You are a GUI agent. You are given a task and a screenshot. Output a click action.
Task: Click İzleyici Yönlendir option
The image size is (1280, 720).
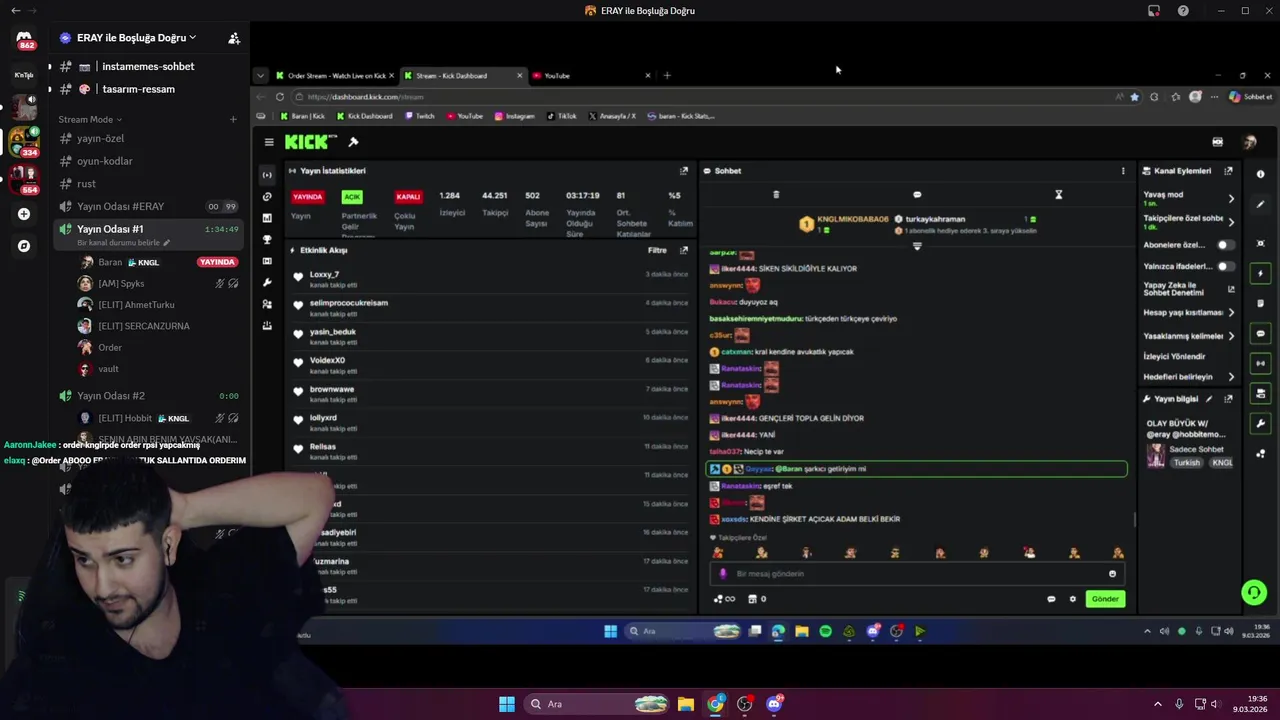tap(1174, 356)
